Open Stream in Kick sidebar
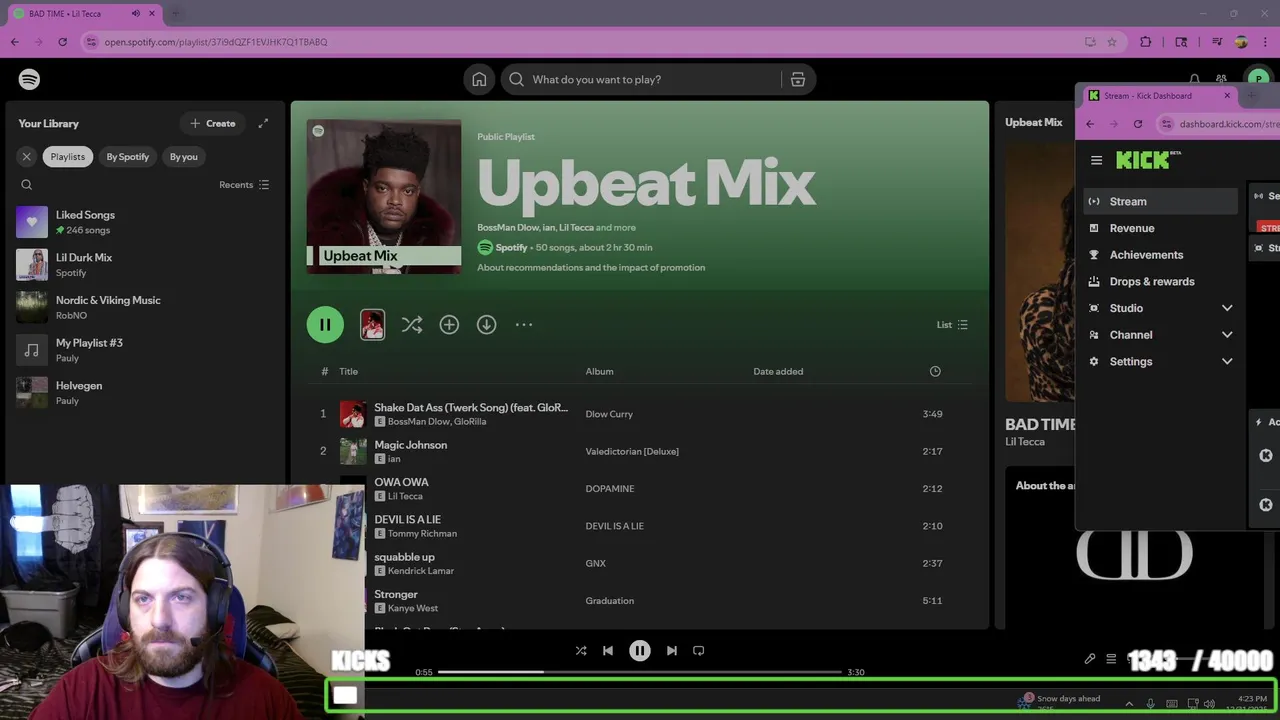The image size is (1280, 720). 1161,201
